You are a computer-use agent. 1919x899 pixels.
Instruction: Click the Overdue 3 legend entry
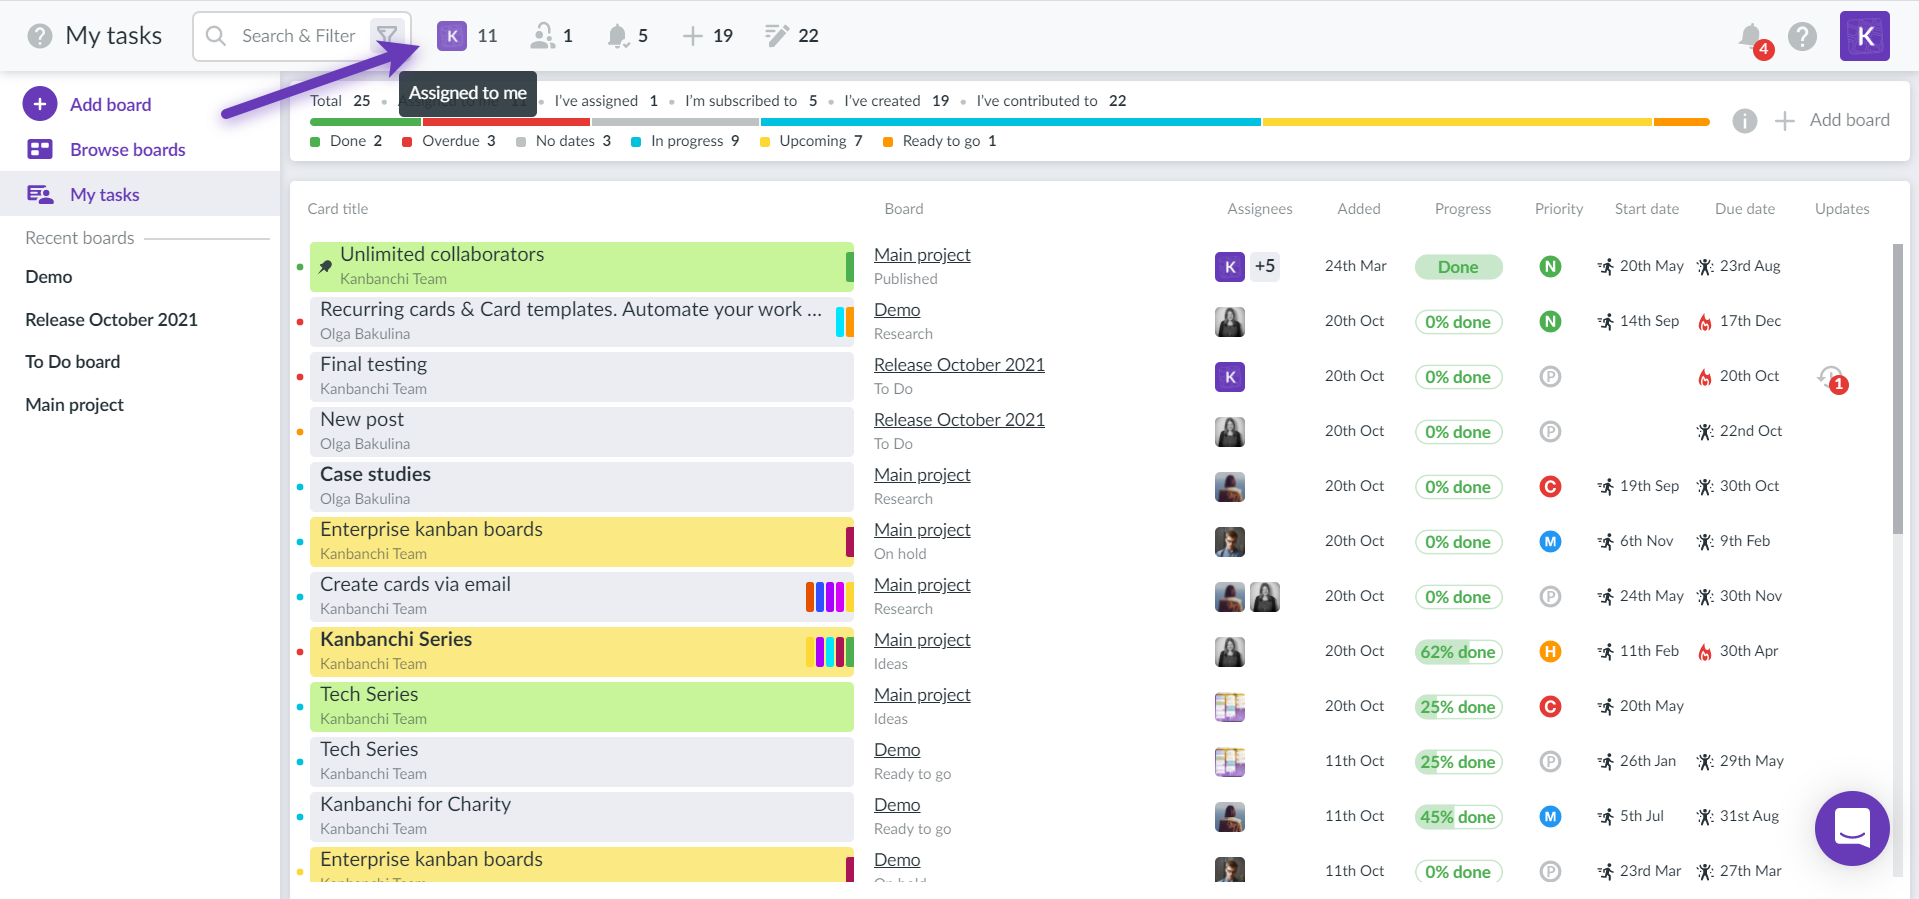click(x=449, y=141)
